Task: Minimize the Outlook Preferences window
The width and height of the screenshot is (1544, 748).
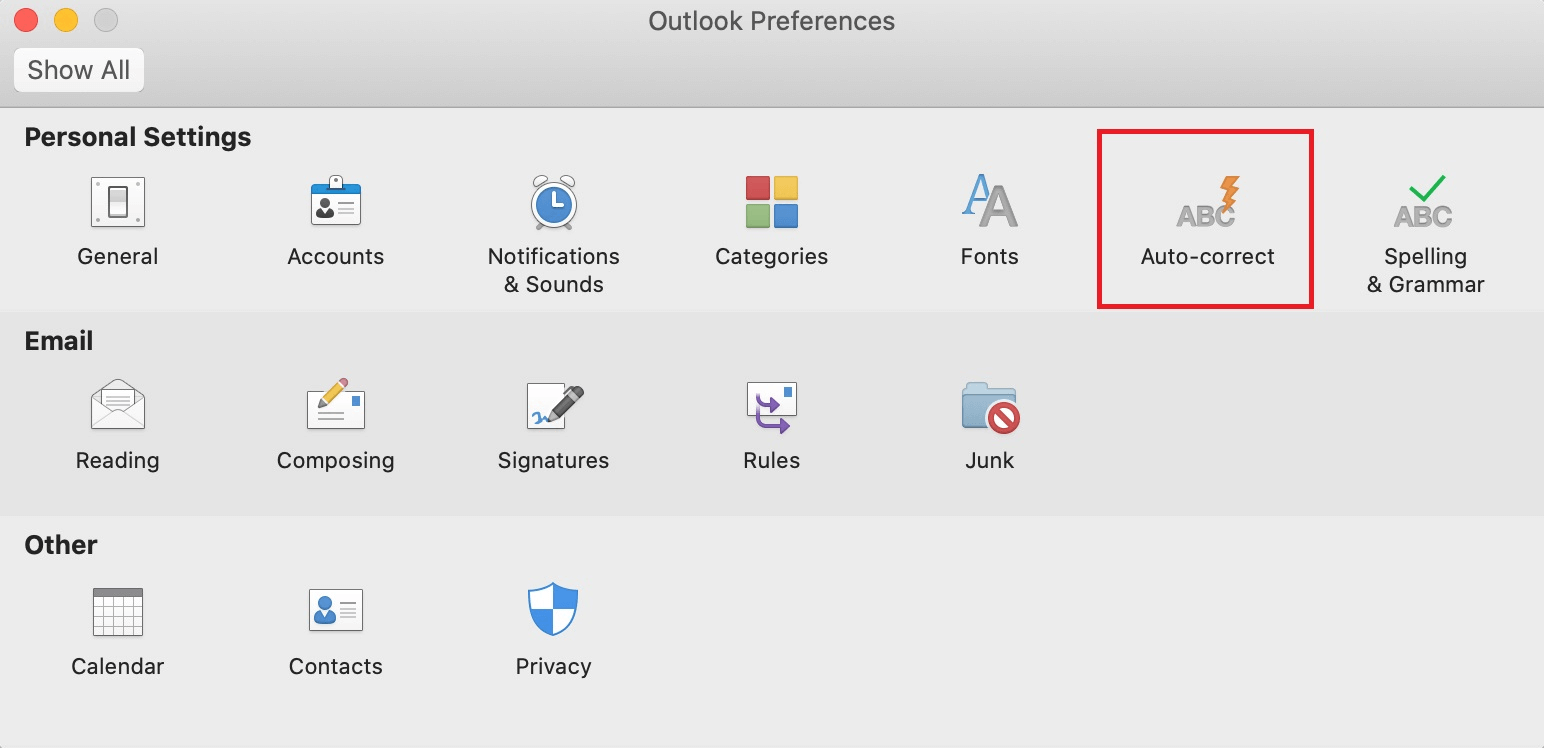Action: (x=65, y=20)
